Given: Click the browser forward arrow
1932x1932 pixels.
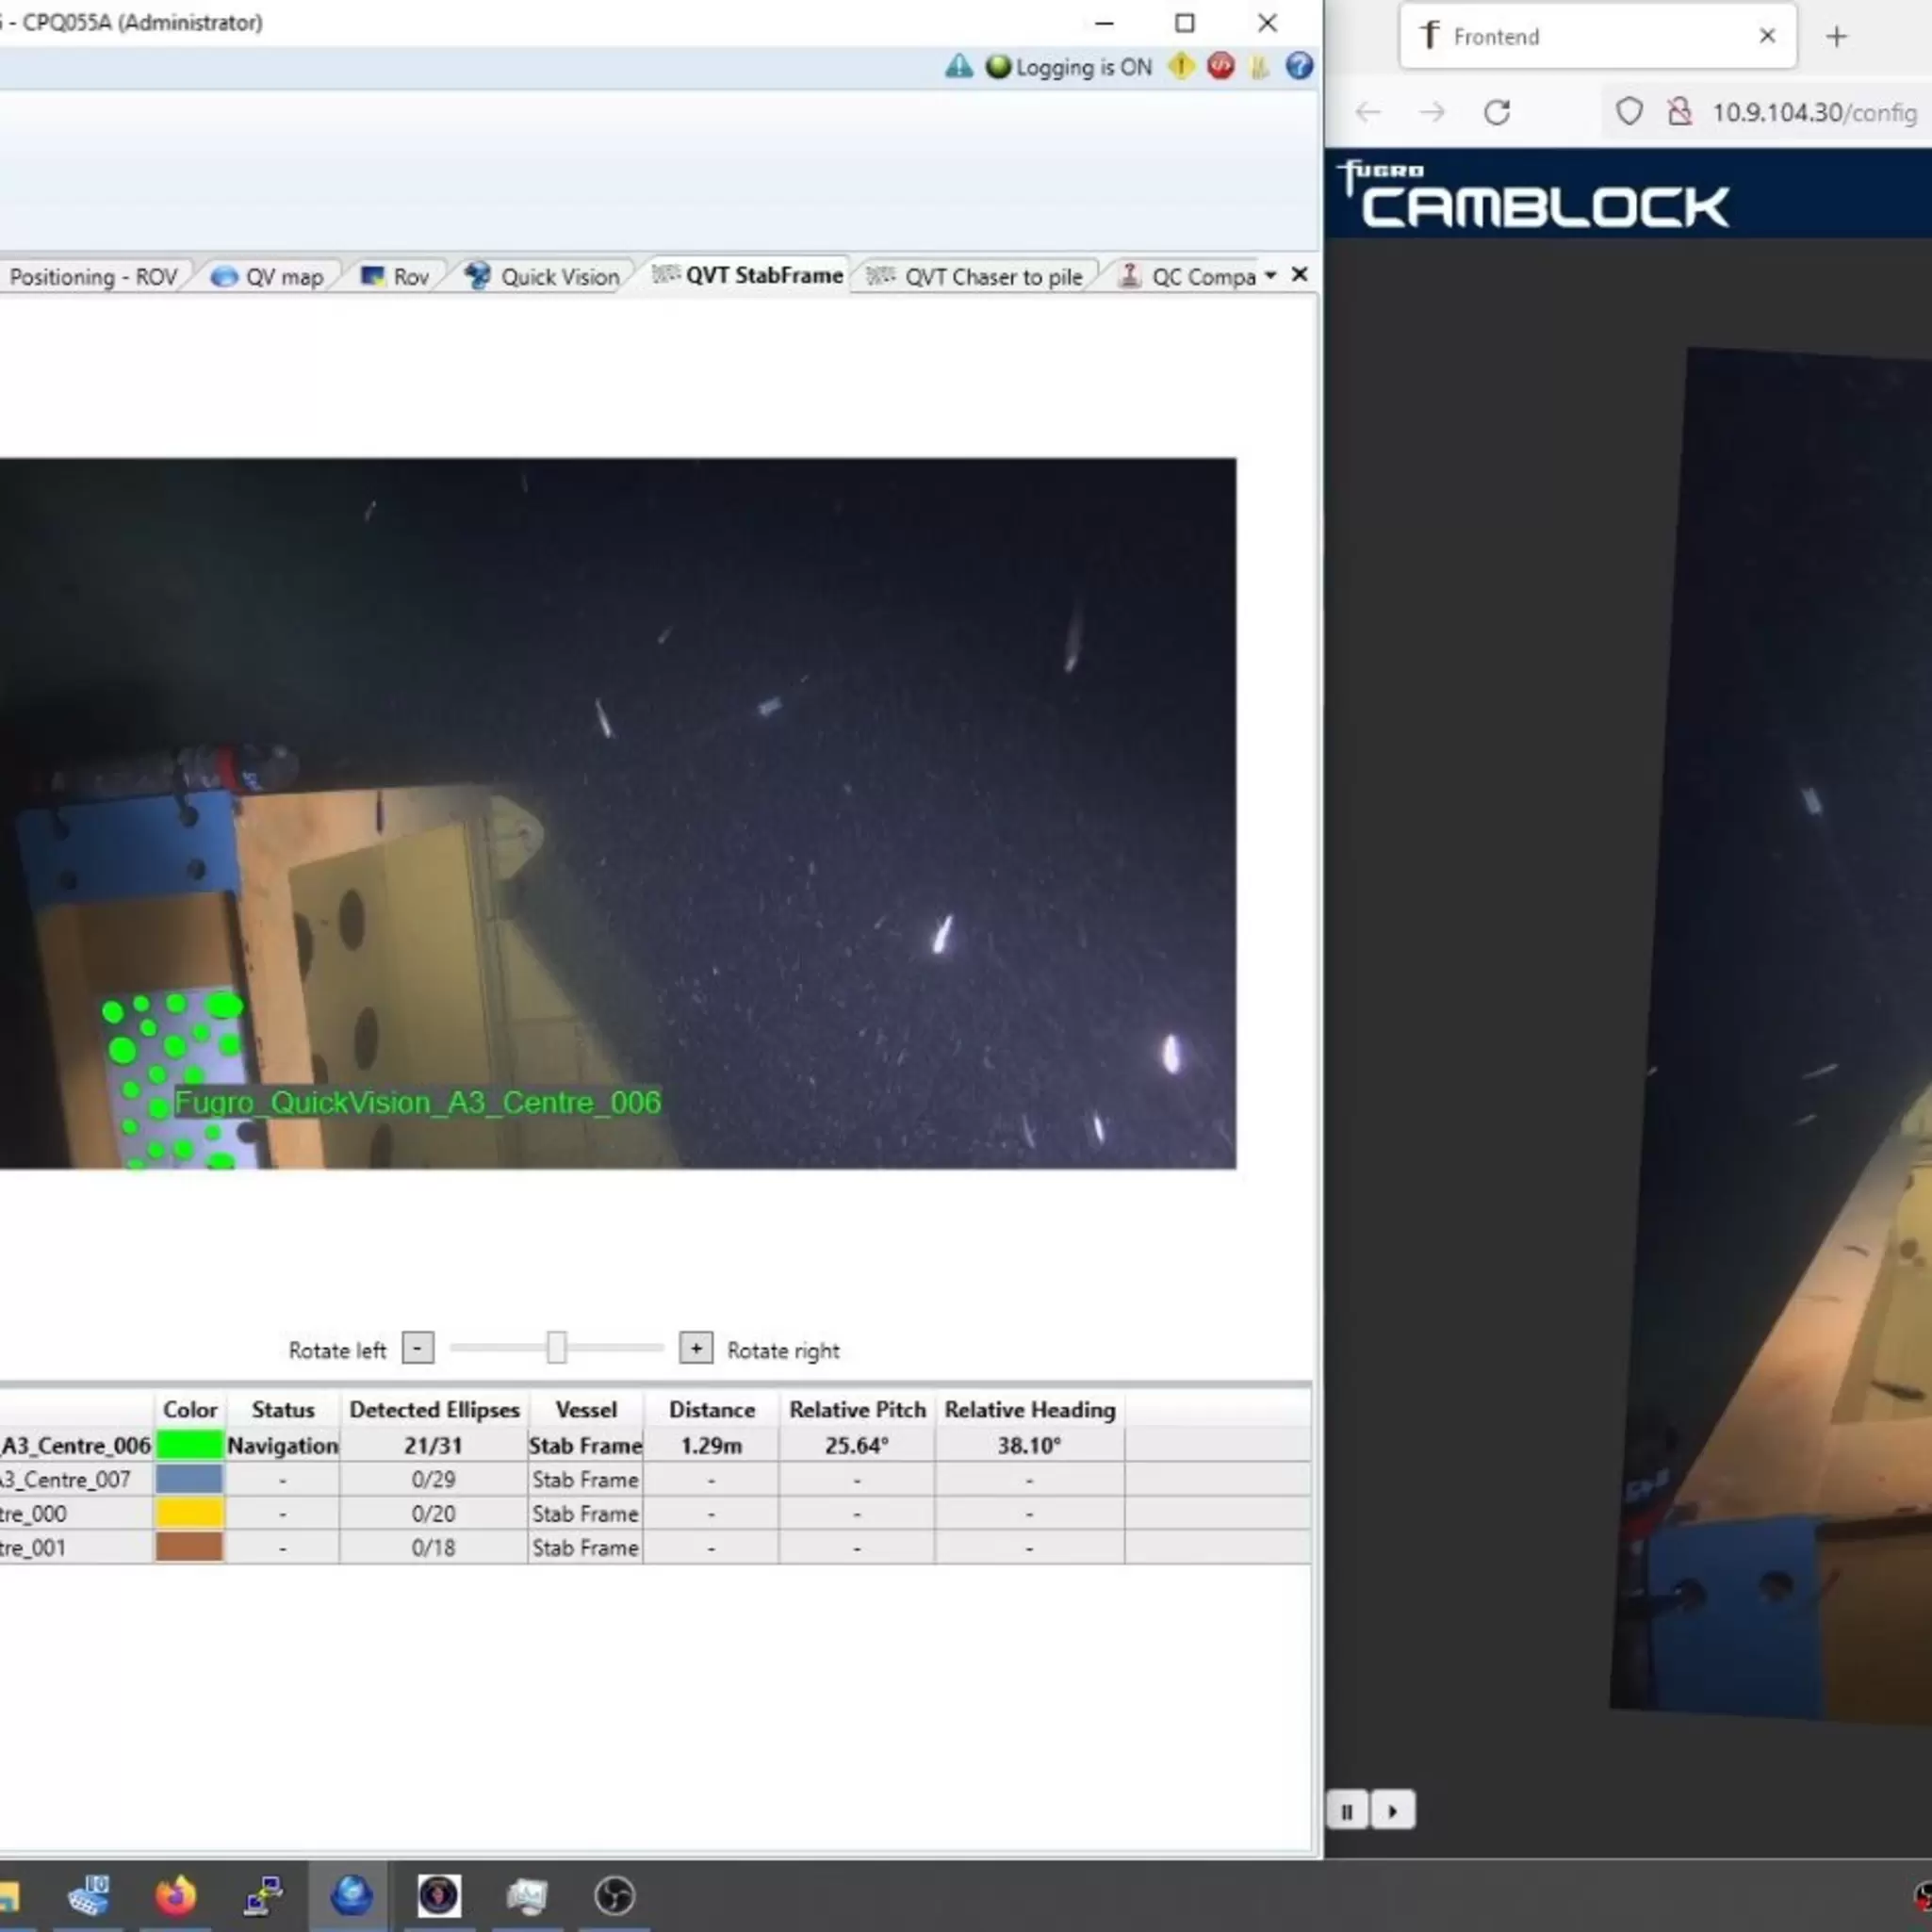Looking at the screenshot, I should coord(1432,112).
